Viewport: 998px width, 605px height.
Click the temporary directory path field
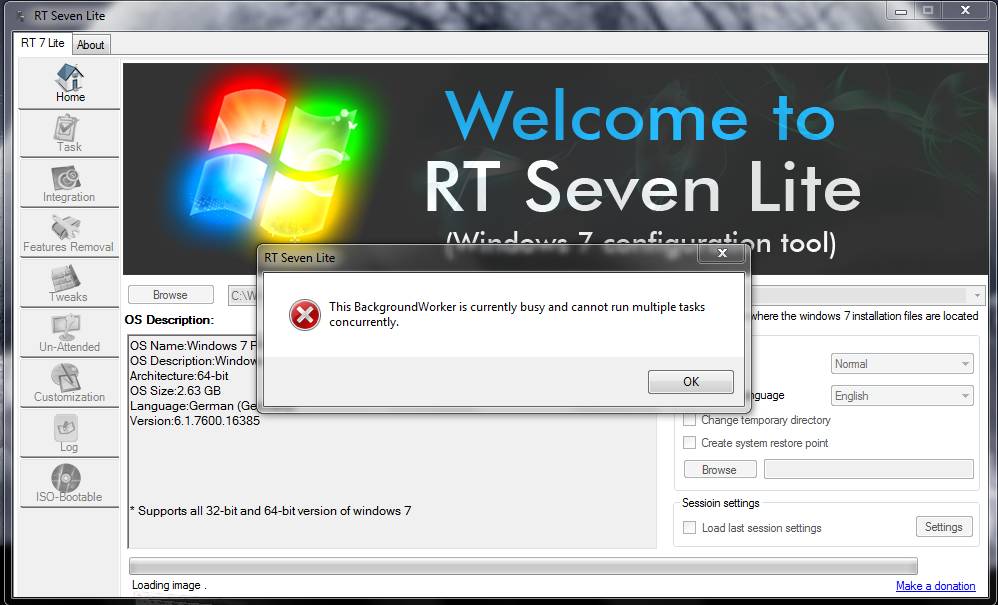pos(869,469)
